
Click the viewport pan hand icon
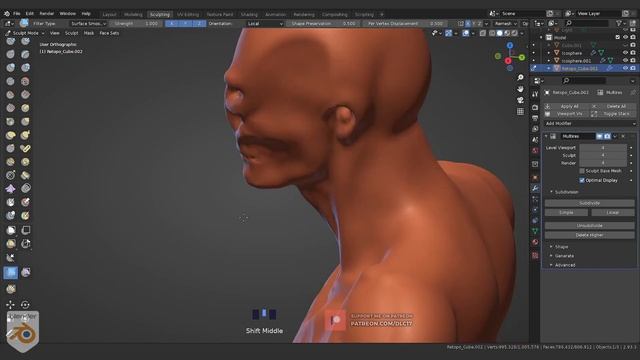point(520,89)
